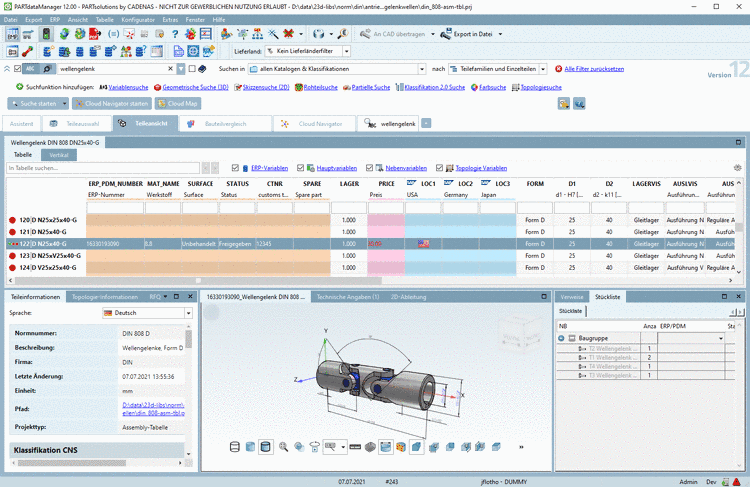Viewport: 750px width, 487px height.
Task: Toggle the ERP-Variablen checkbox
Action: click(235, 168)
